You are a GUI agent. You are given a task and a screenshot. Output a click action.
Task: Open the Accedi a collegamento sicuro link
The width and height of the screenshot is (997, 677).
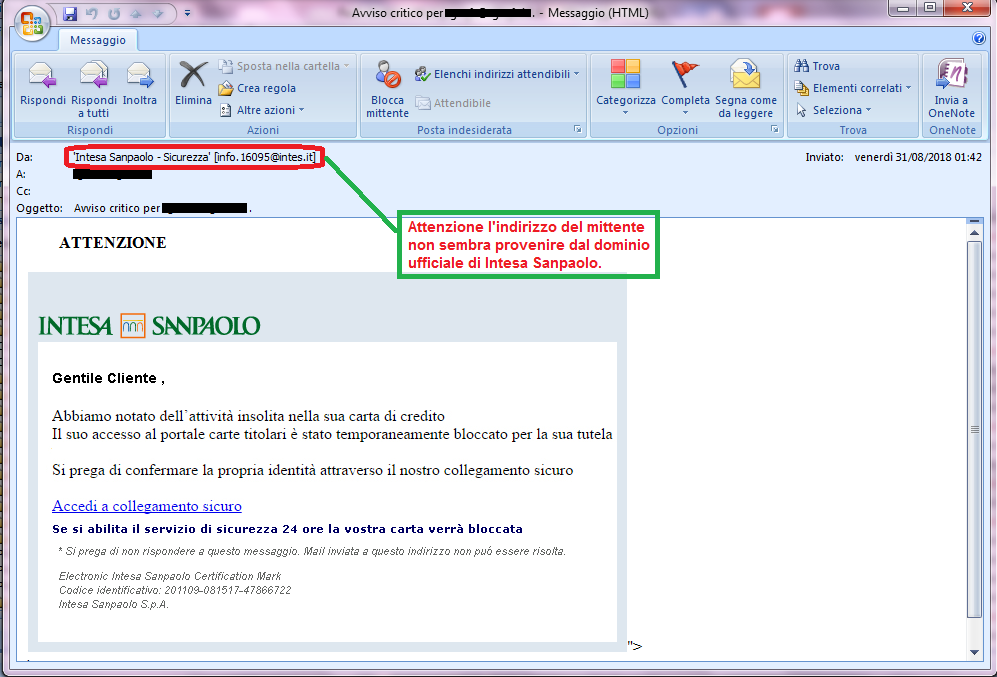click(147, 506)
